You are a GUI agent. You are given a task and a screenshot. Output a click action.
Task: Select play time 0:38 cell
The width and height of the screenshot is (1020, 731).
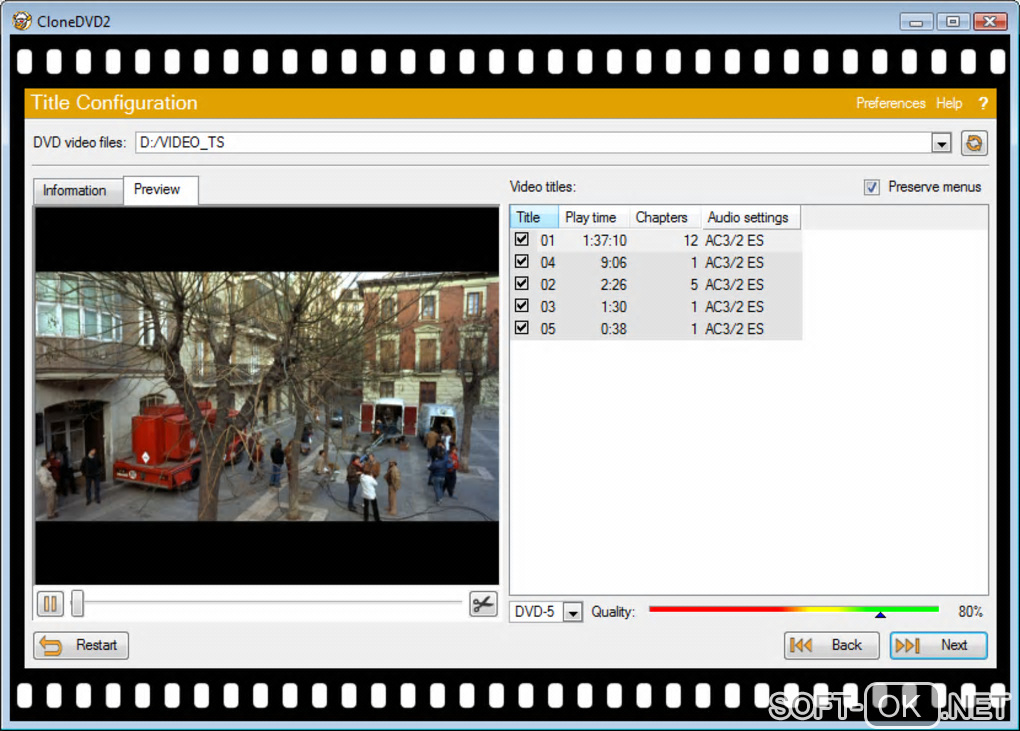(613, 329)
